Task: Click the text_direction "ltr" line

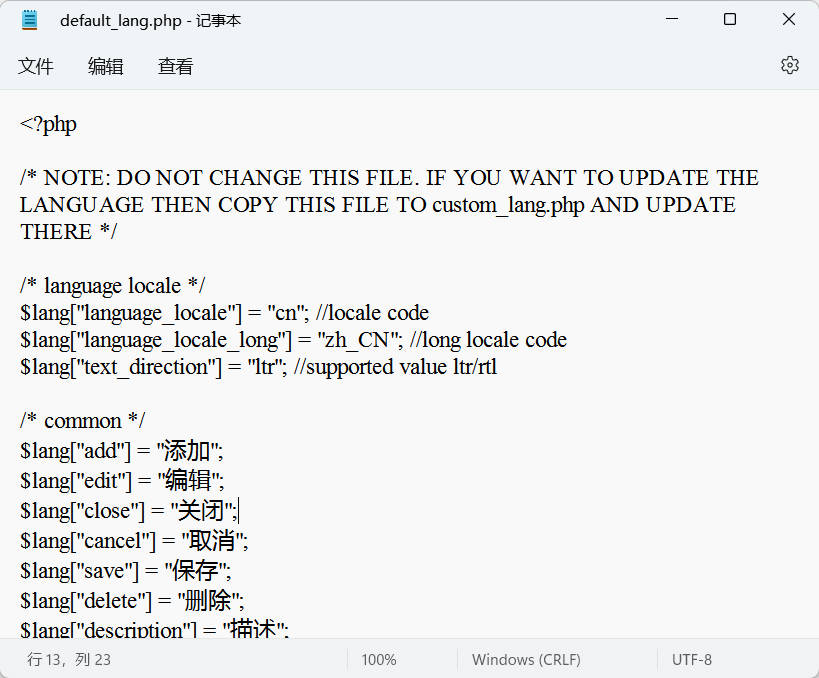Action: tap(259, 367)
